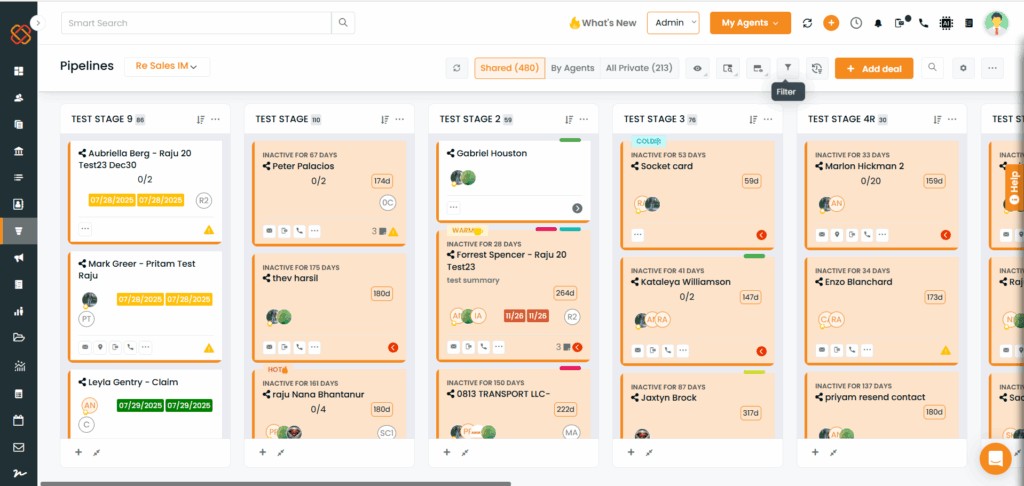Open the dashboard icon in left sidebar

tap(18, 71)
